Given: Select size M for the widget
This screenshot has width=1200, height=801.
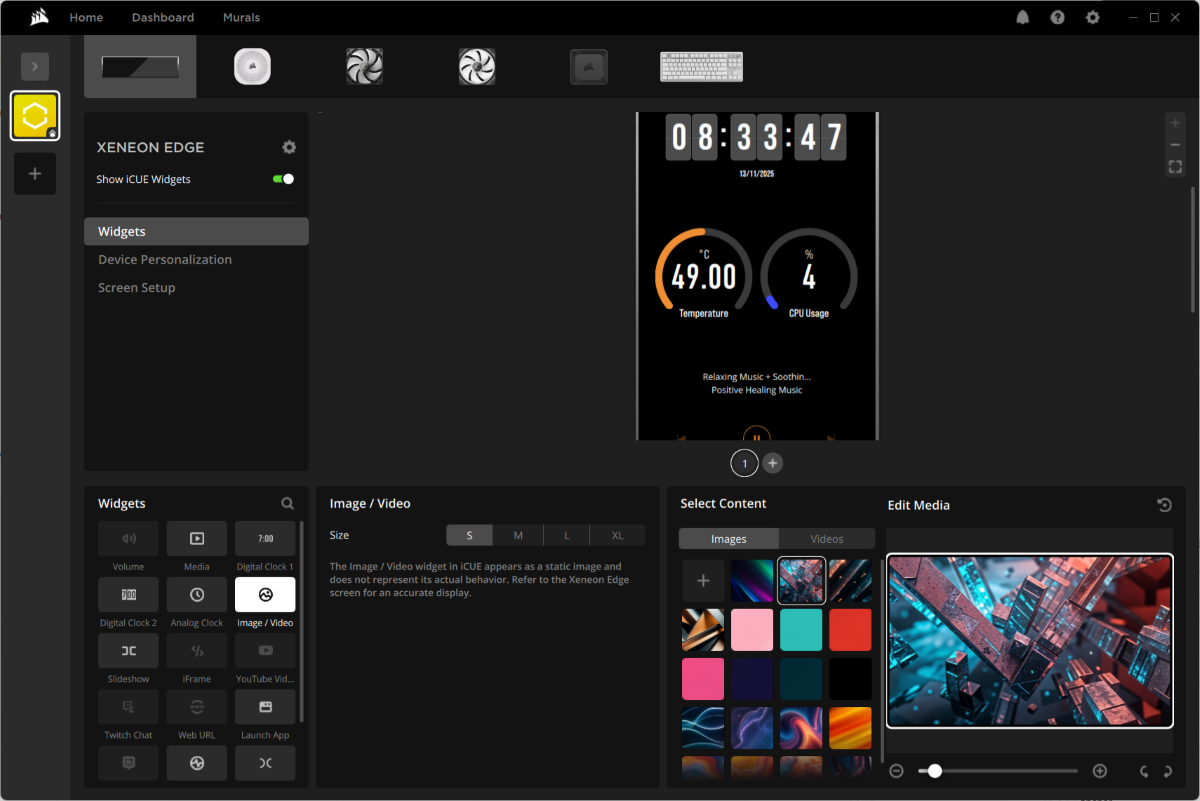Looking at the screenshot, I should [x=518, y=535].
